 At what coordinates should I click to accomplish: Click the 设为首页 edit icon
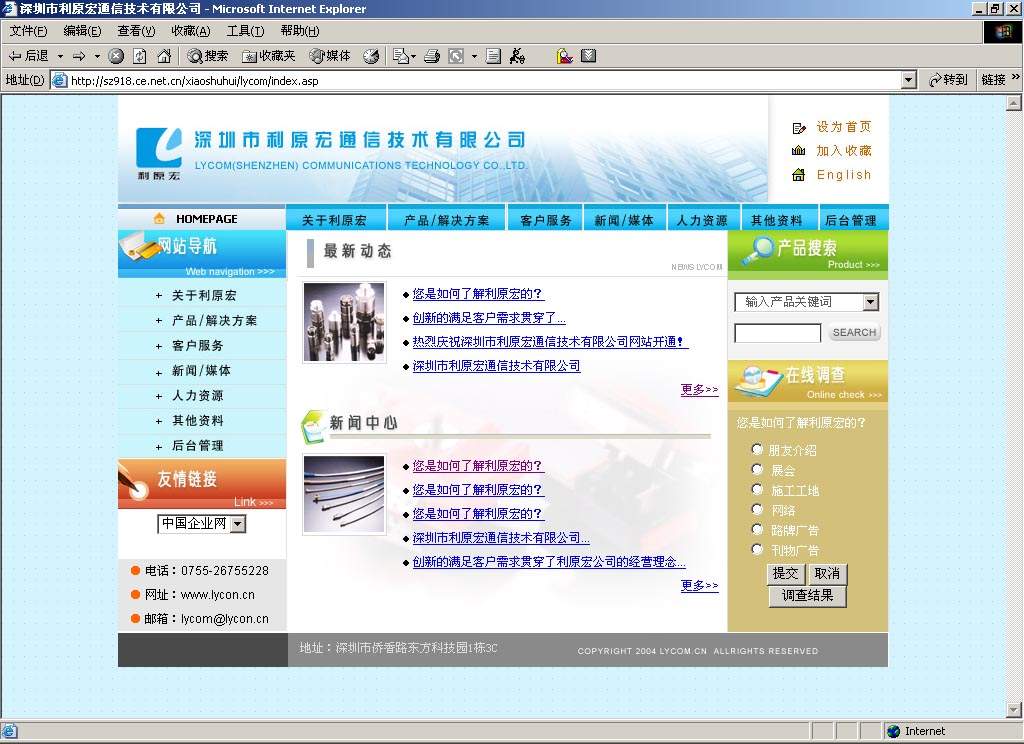(x=799, y=128)
